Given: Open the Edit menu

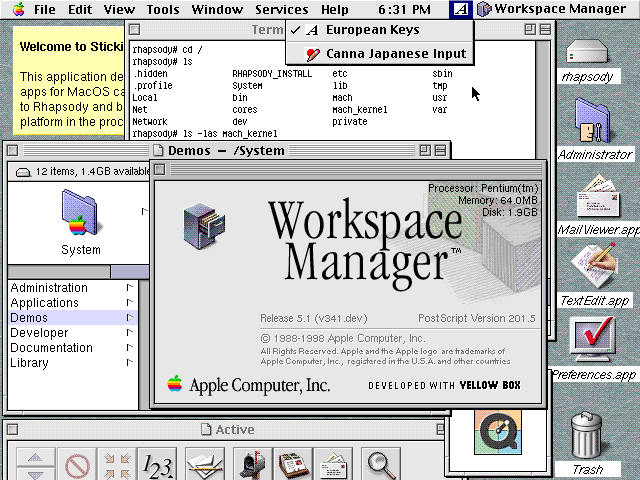Looking at the screenshot, I should coord(80,9).
